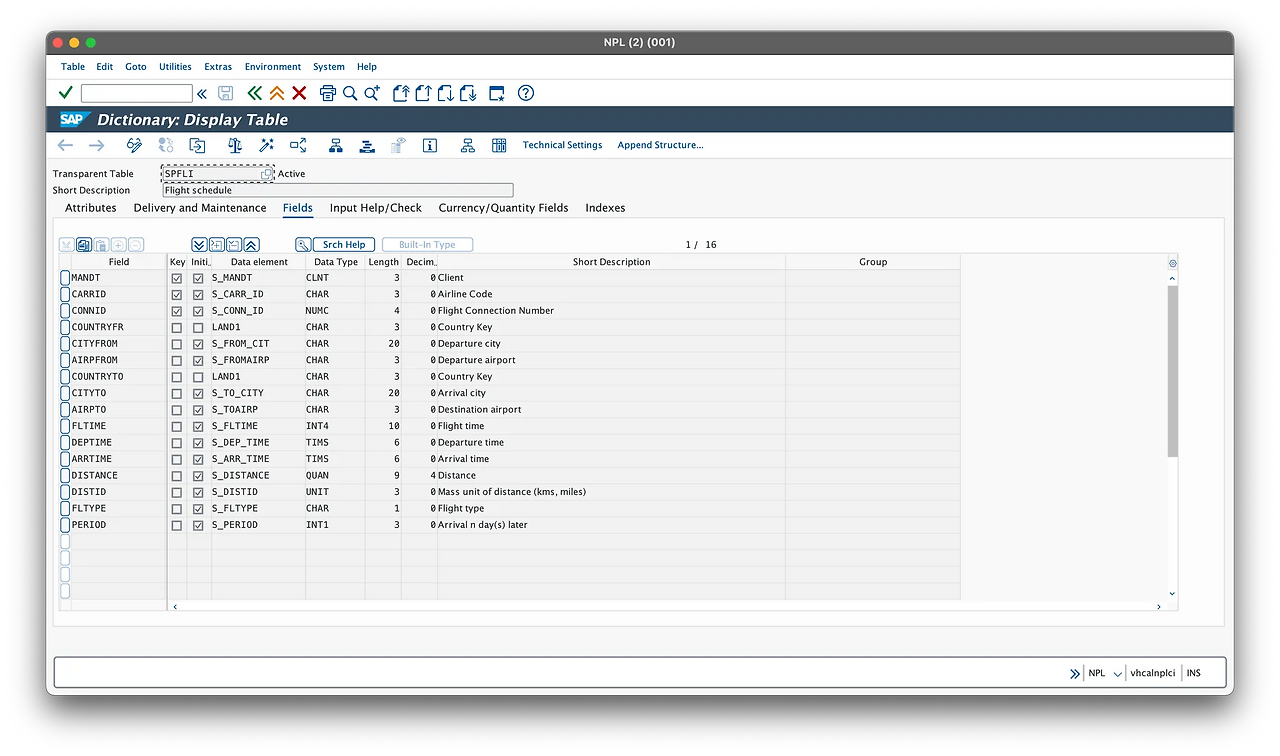Open value help for Transparent Table field
The image size is (1280, 756).
(266, 174)
